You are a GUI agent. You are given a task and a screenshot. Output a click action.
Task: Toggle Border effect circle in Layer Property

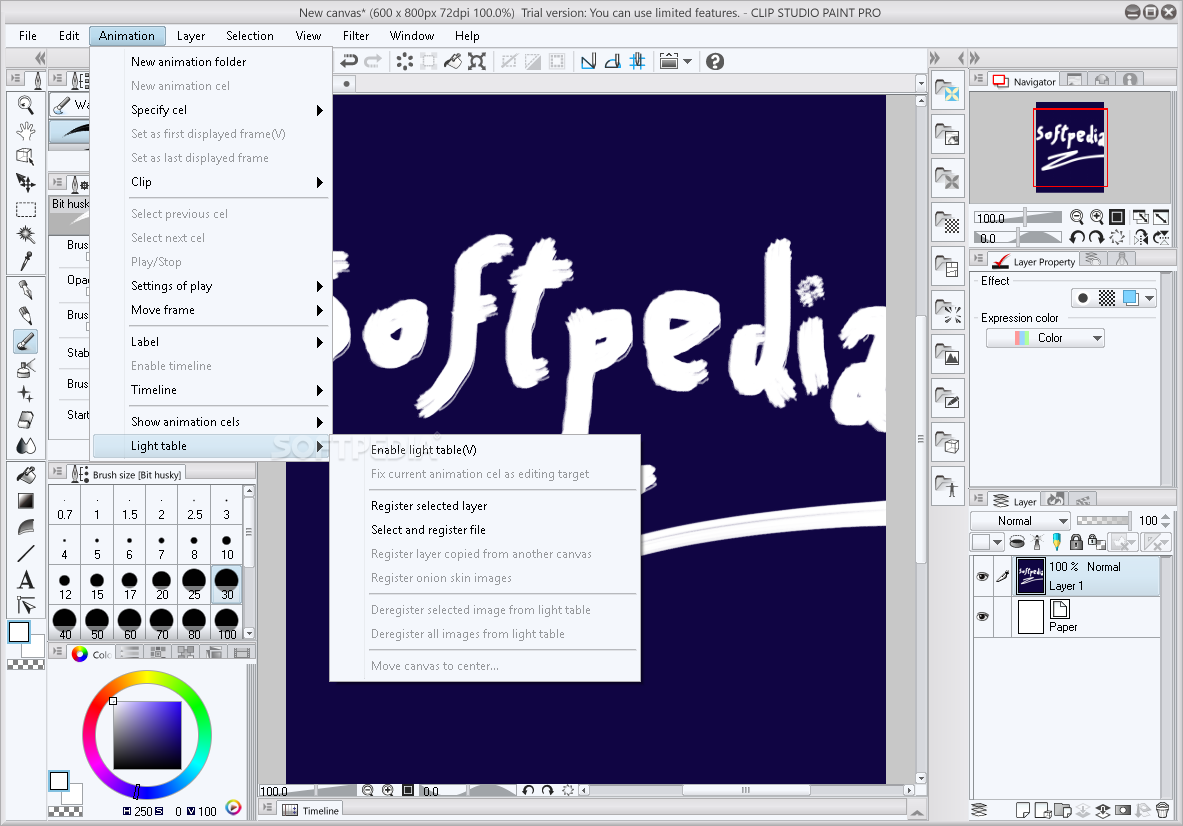(x=1083, y=298)
